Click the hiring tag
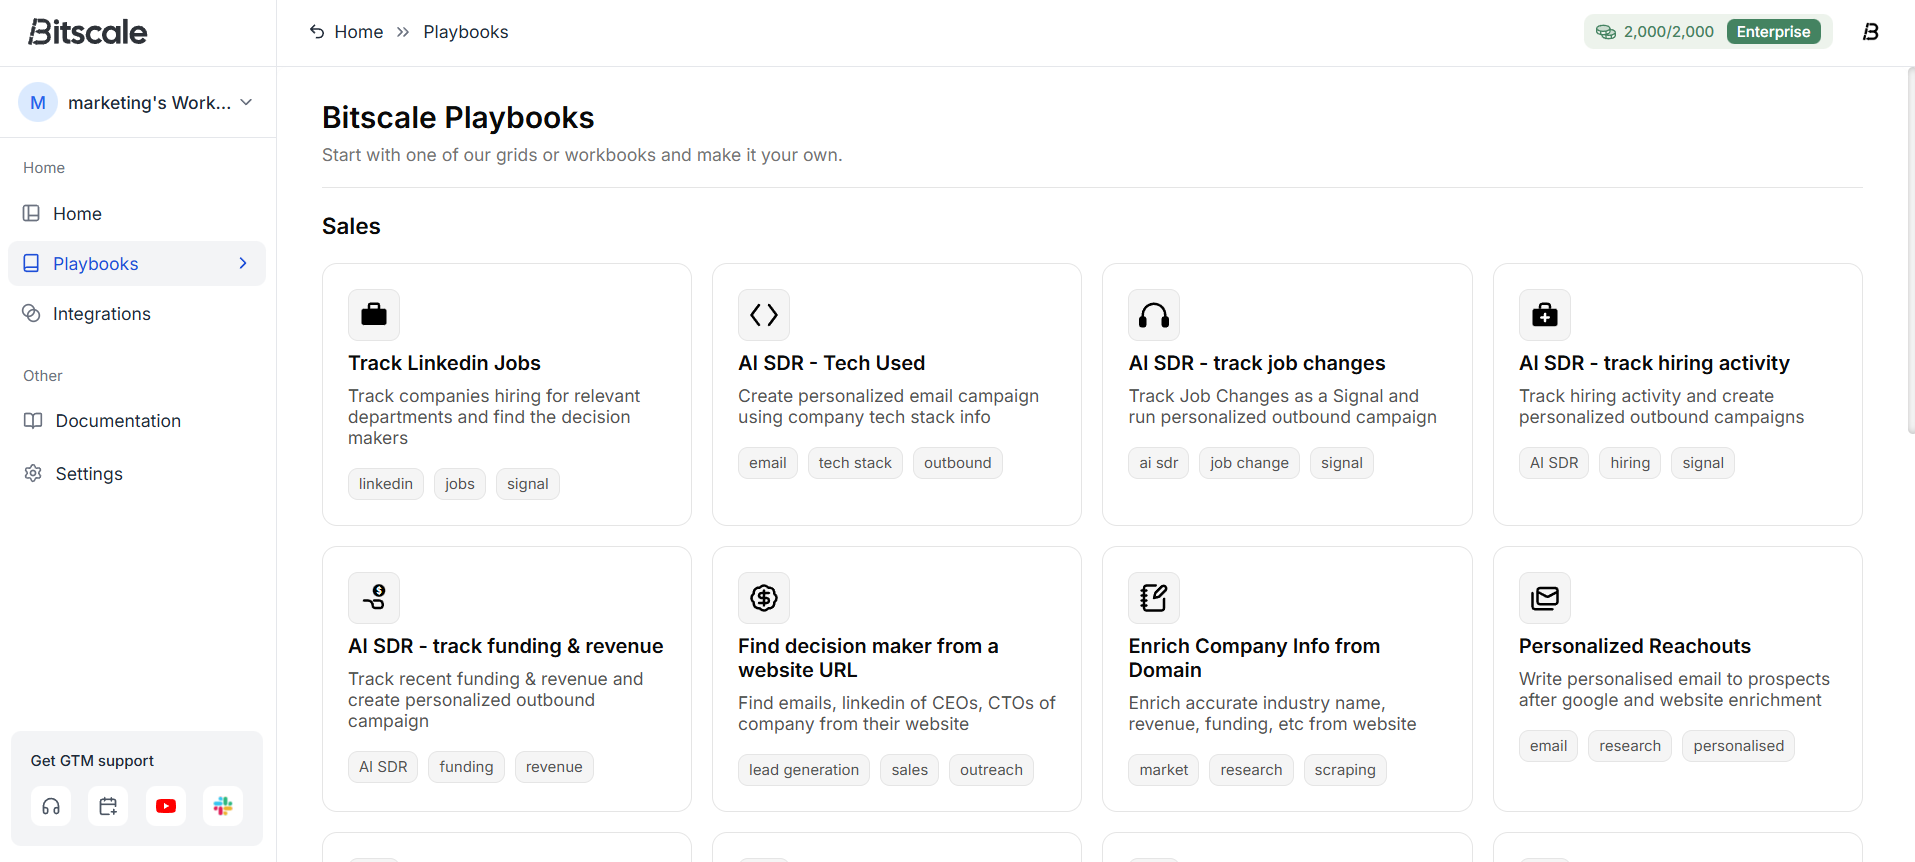1915x862 pixels. (1630, 463)
